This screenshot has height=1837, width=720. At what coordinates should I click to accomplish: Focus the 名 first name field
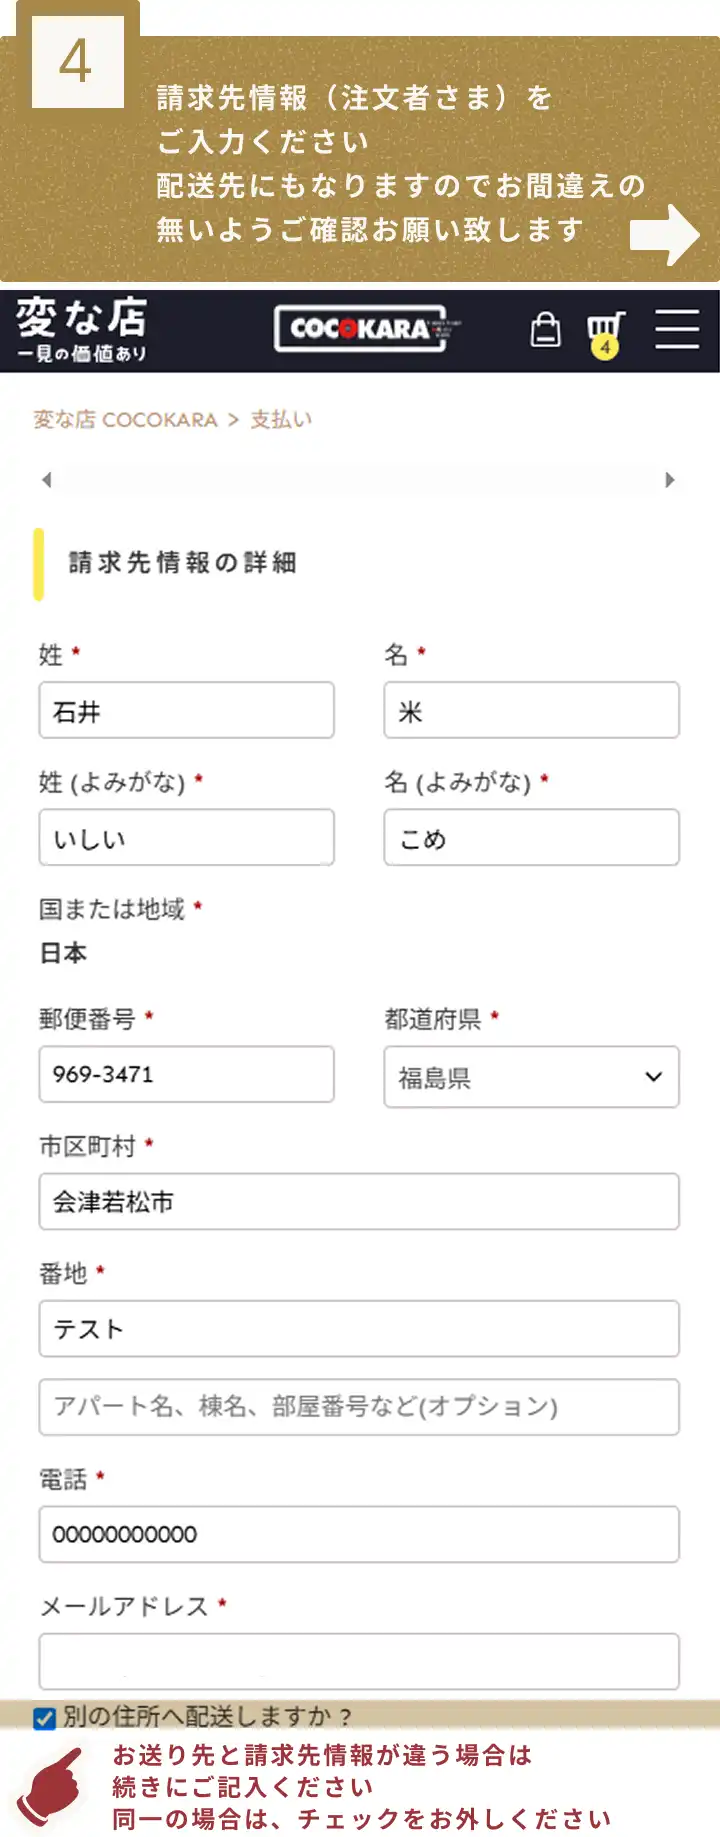click(531, 711)
